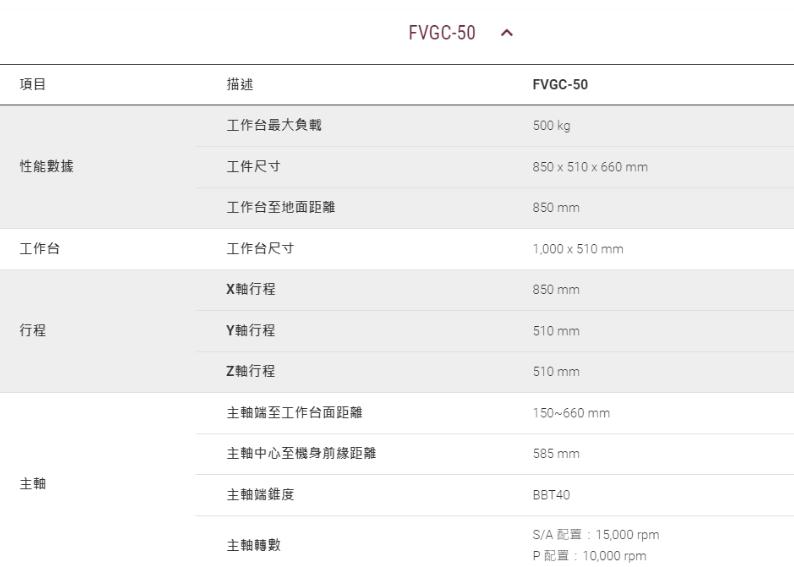Click the Z軸行程 row label

[251, 372]
